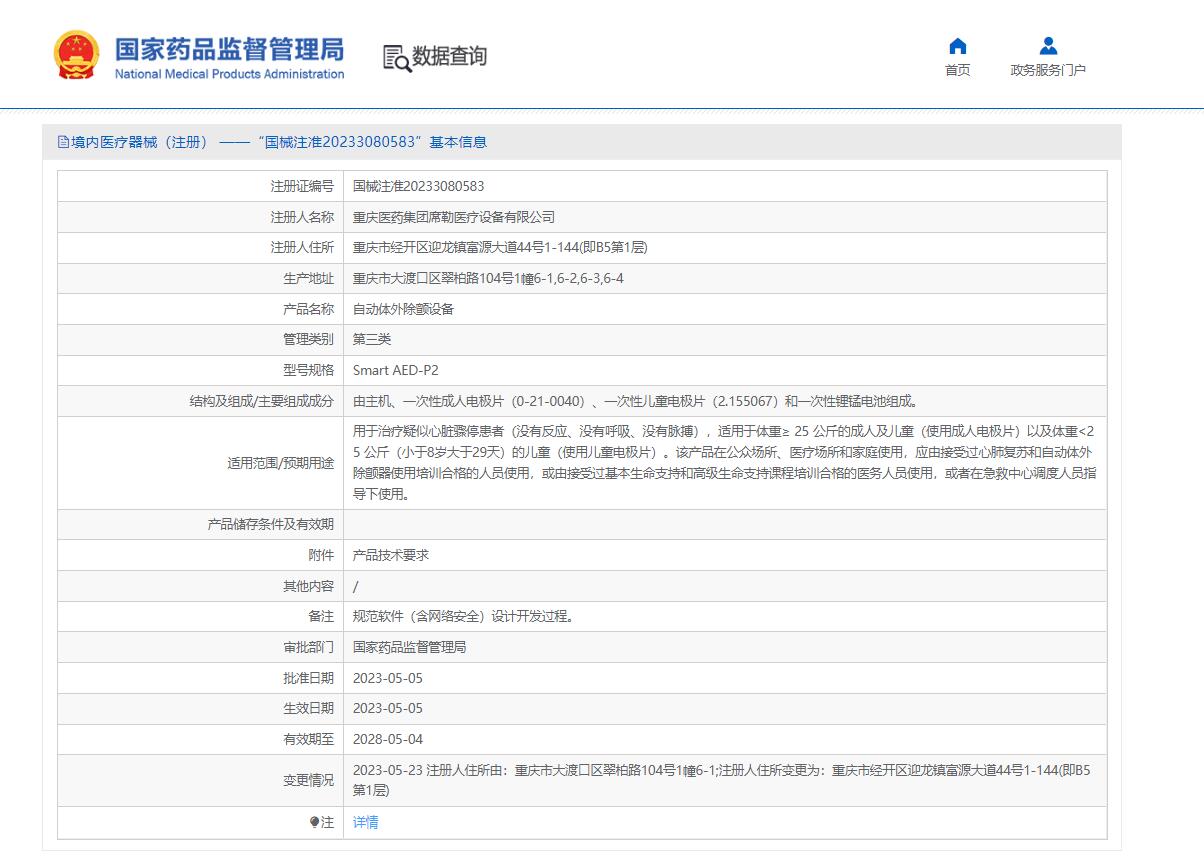The image size is (1204, 862).
Task: Click the document icon before 境内医疗器械
Action: tap(63, 142)
